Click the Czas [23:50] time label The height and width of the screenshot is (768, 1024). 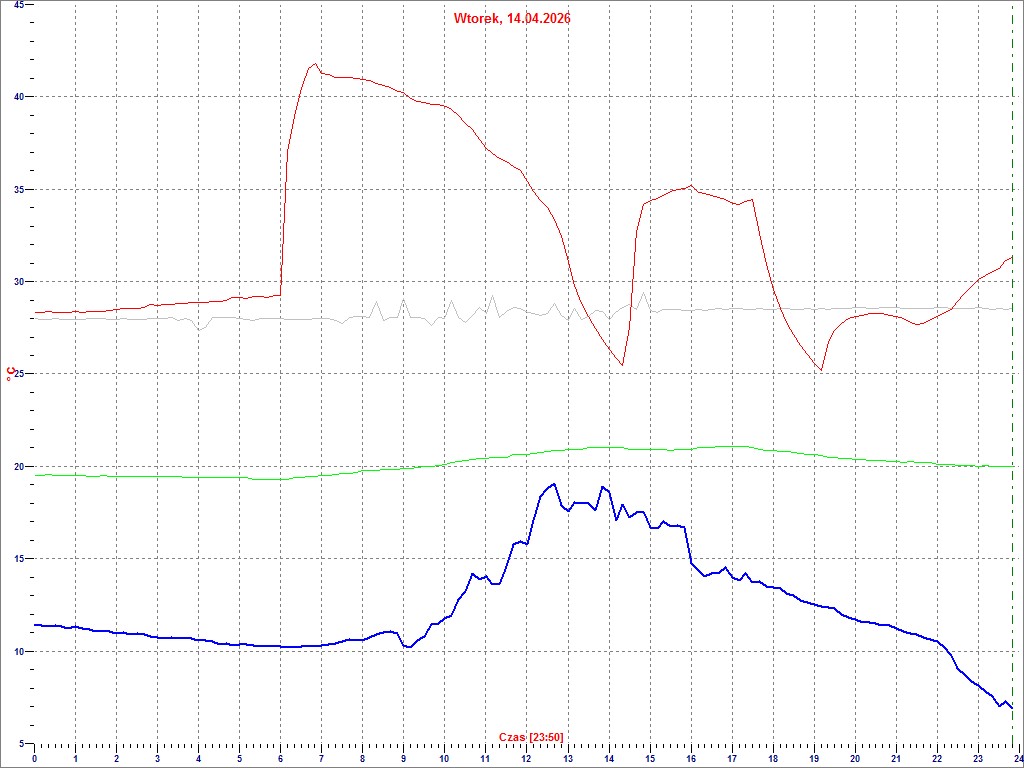point(531,738)
